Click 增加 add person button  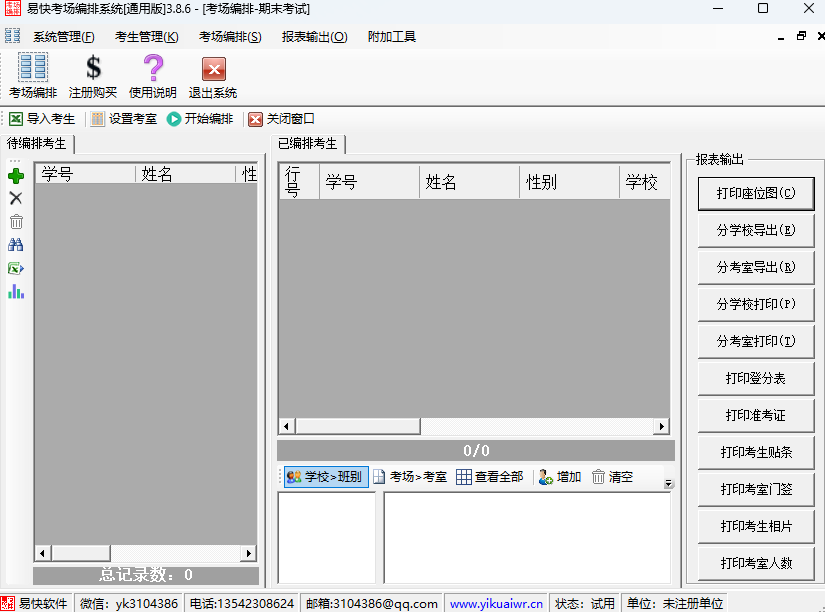click(560, 477)
